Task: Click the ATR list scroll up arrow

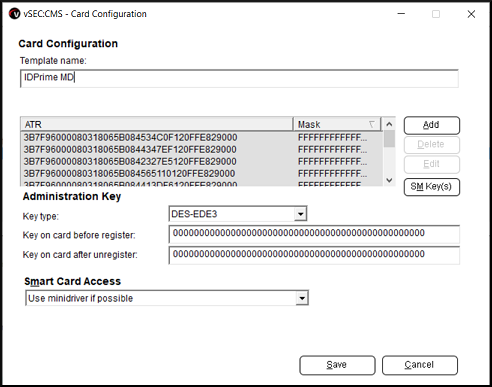Action: pyautogui.click(x=389, y=124)
